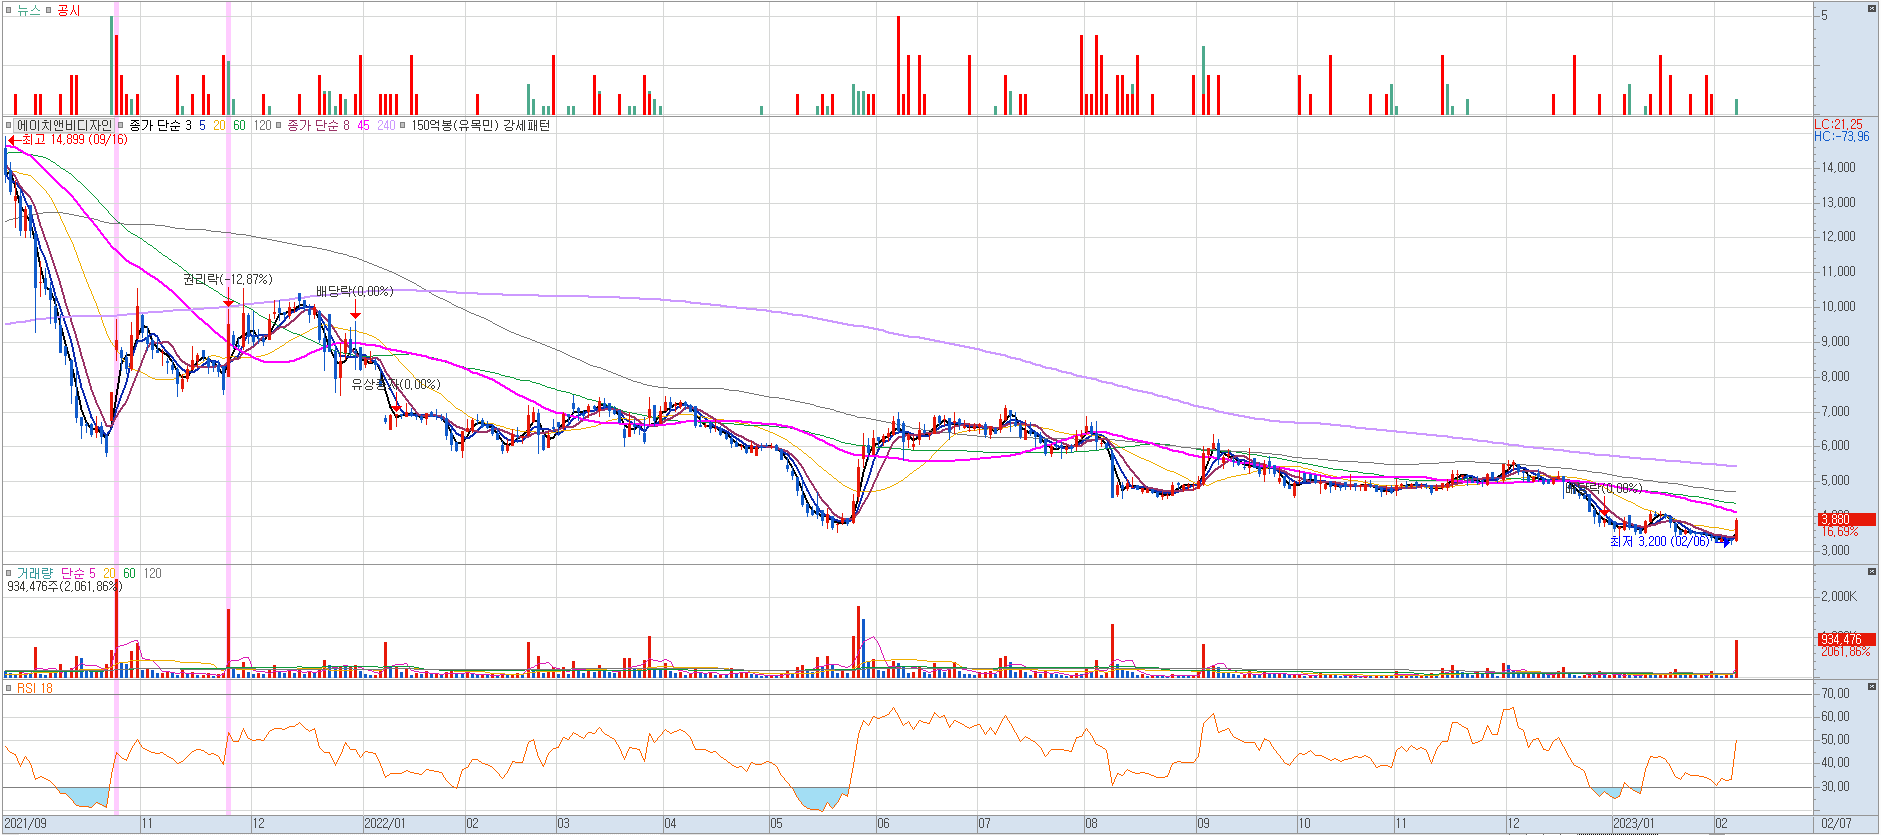
Task: Select the green 60 price moving average label
Action: (239, 125)
